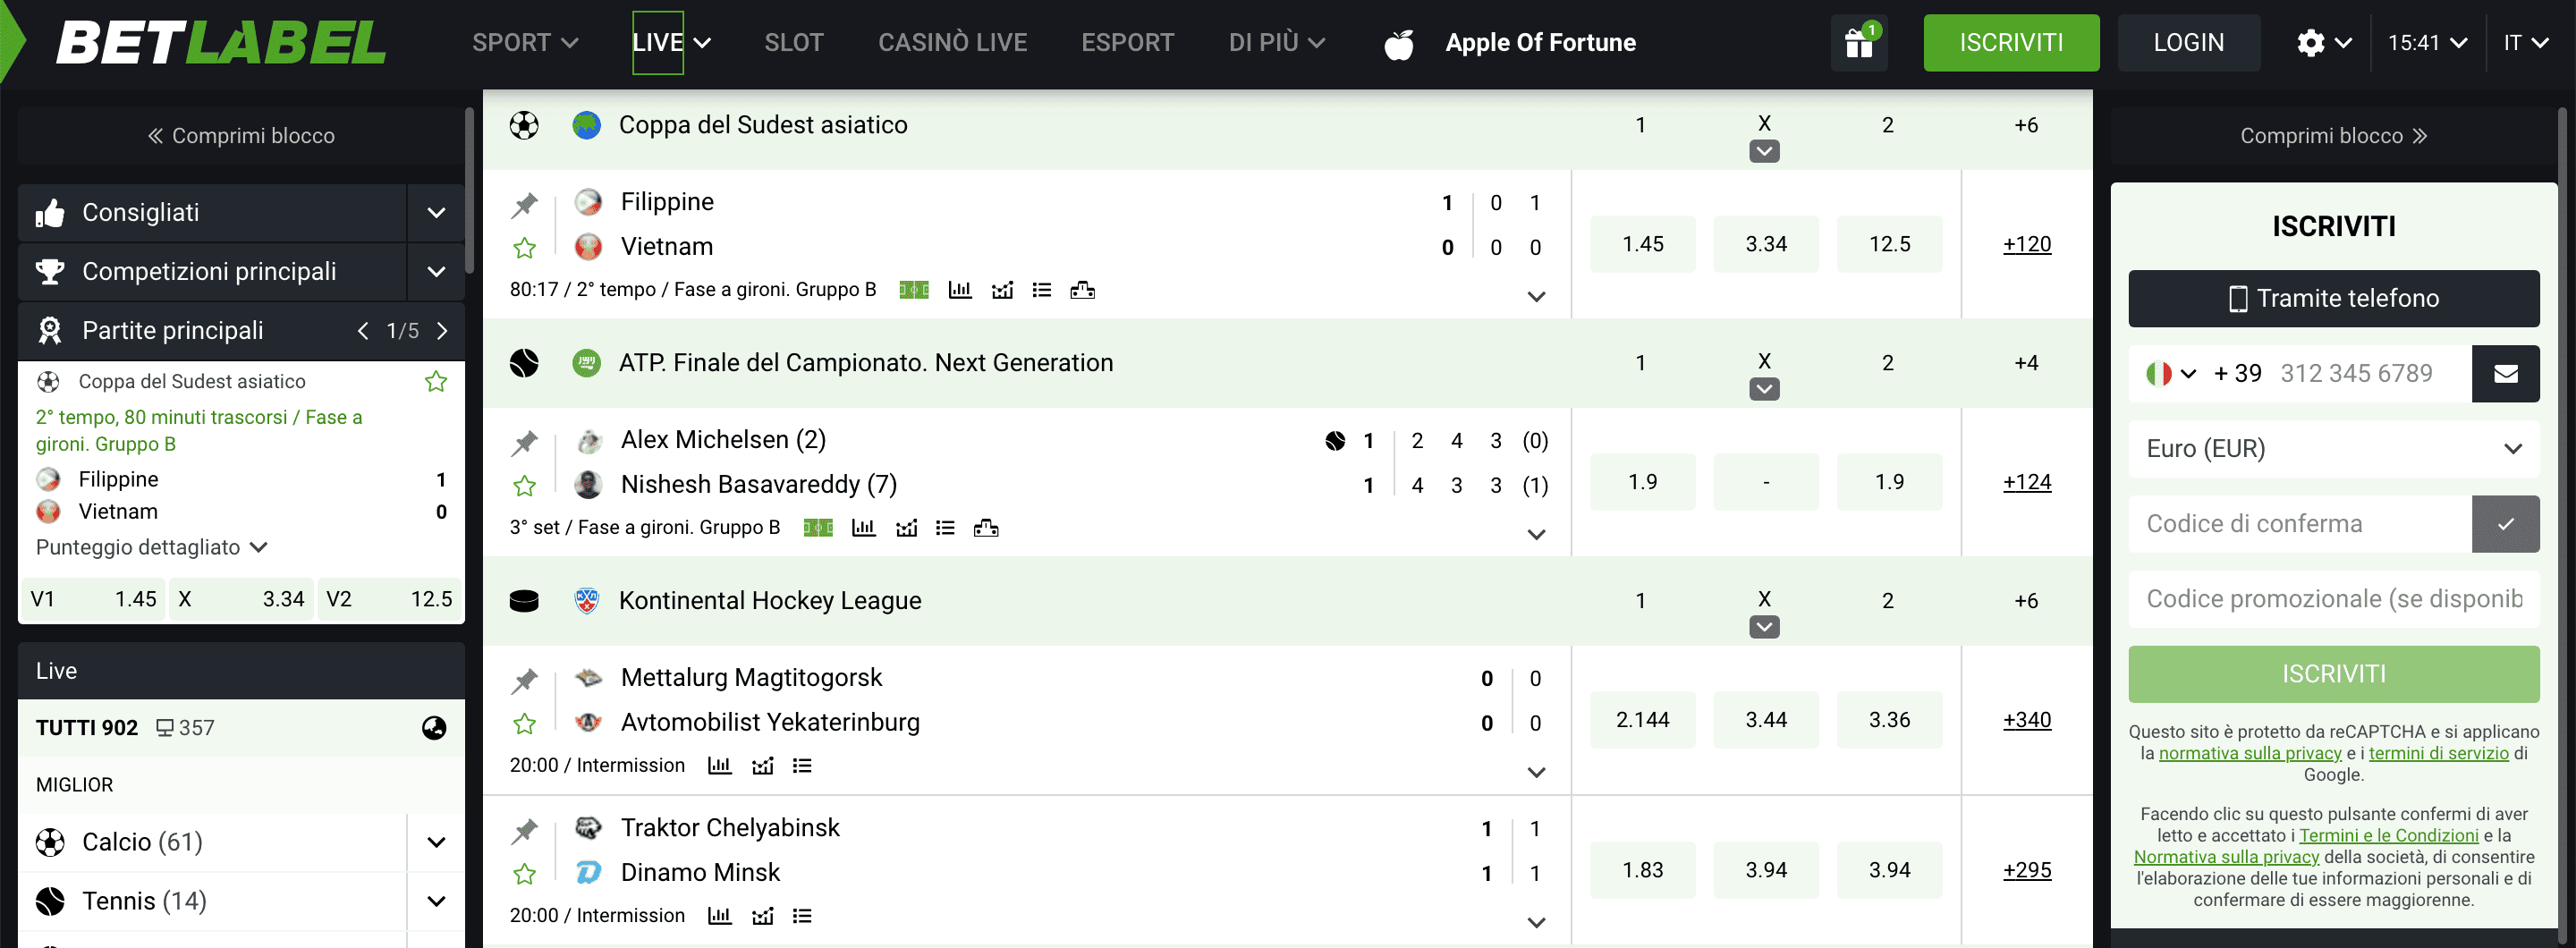Open the odds trend chart for Traktor Chelyabinsk game
The width and height of the screenshot is (2576, 948).
click(x=763, y=915)
